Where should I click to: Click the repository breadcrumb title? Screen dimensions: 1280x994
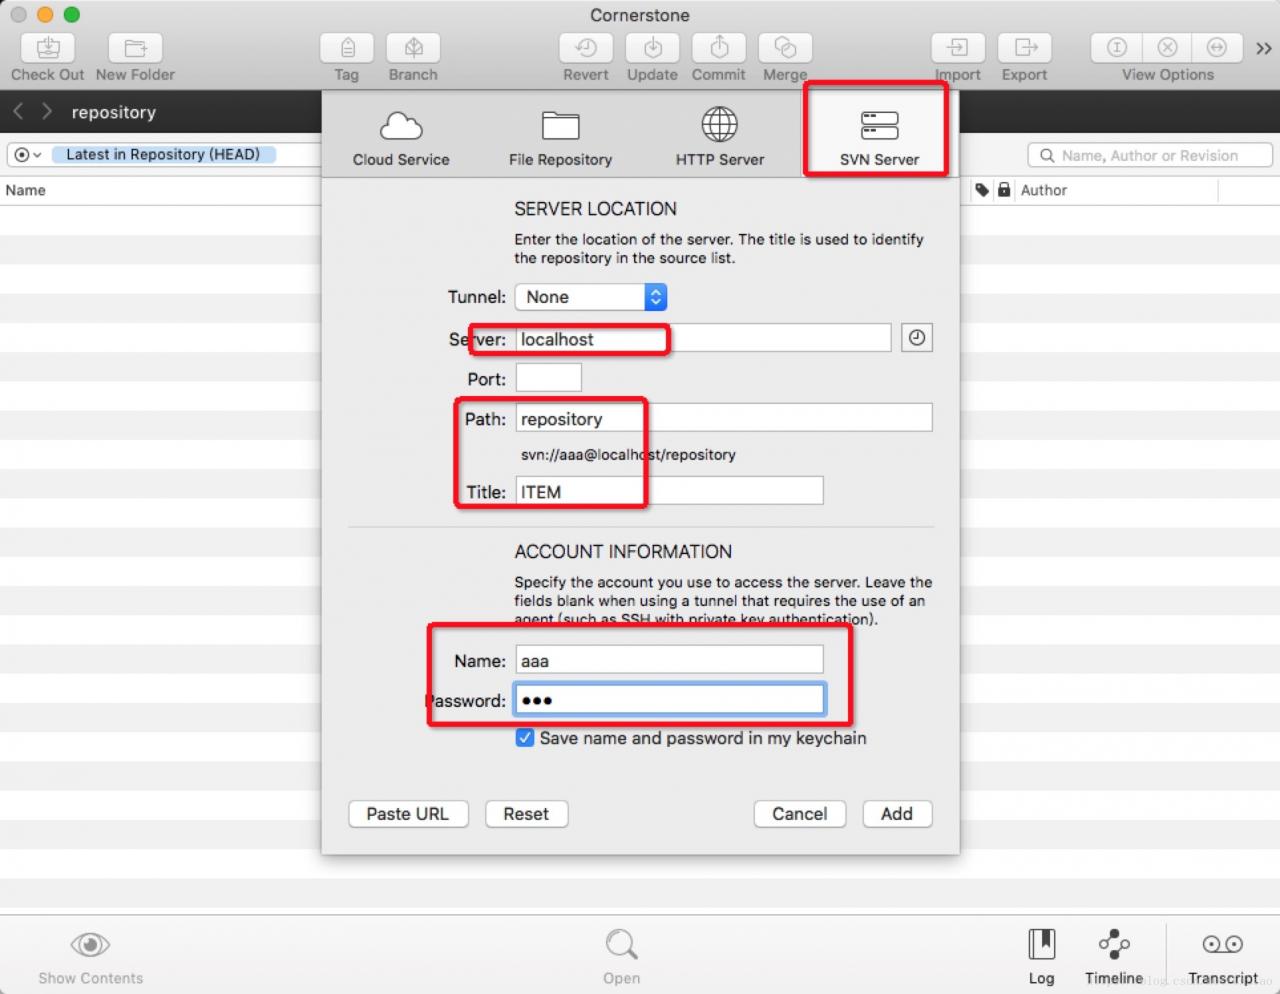113,112
